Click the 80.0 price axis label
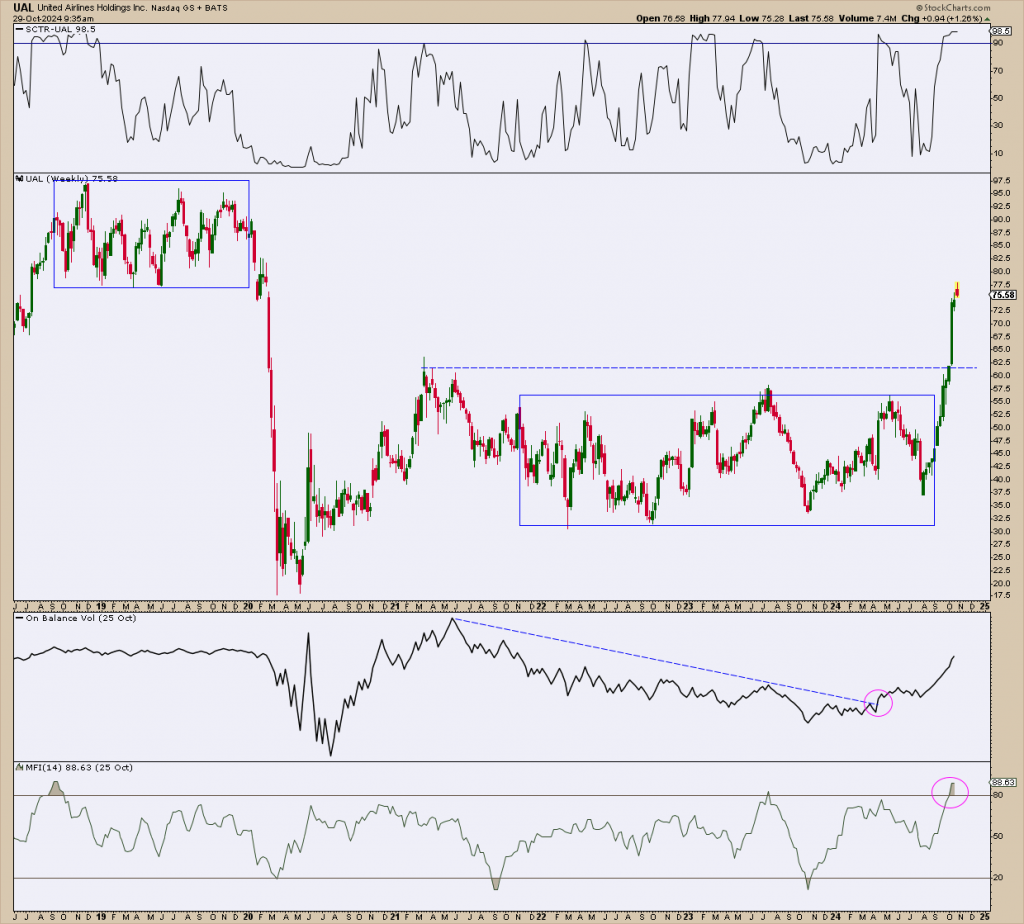This screenshot has width=1024, height=924. pyautogui.click(x=1002, y=272)
